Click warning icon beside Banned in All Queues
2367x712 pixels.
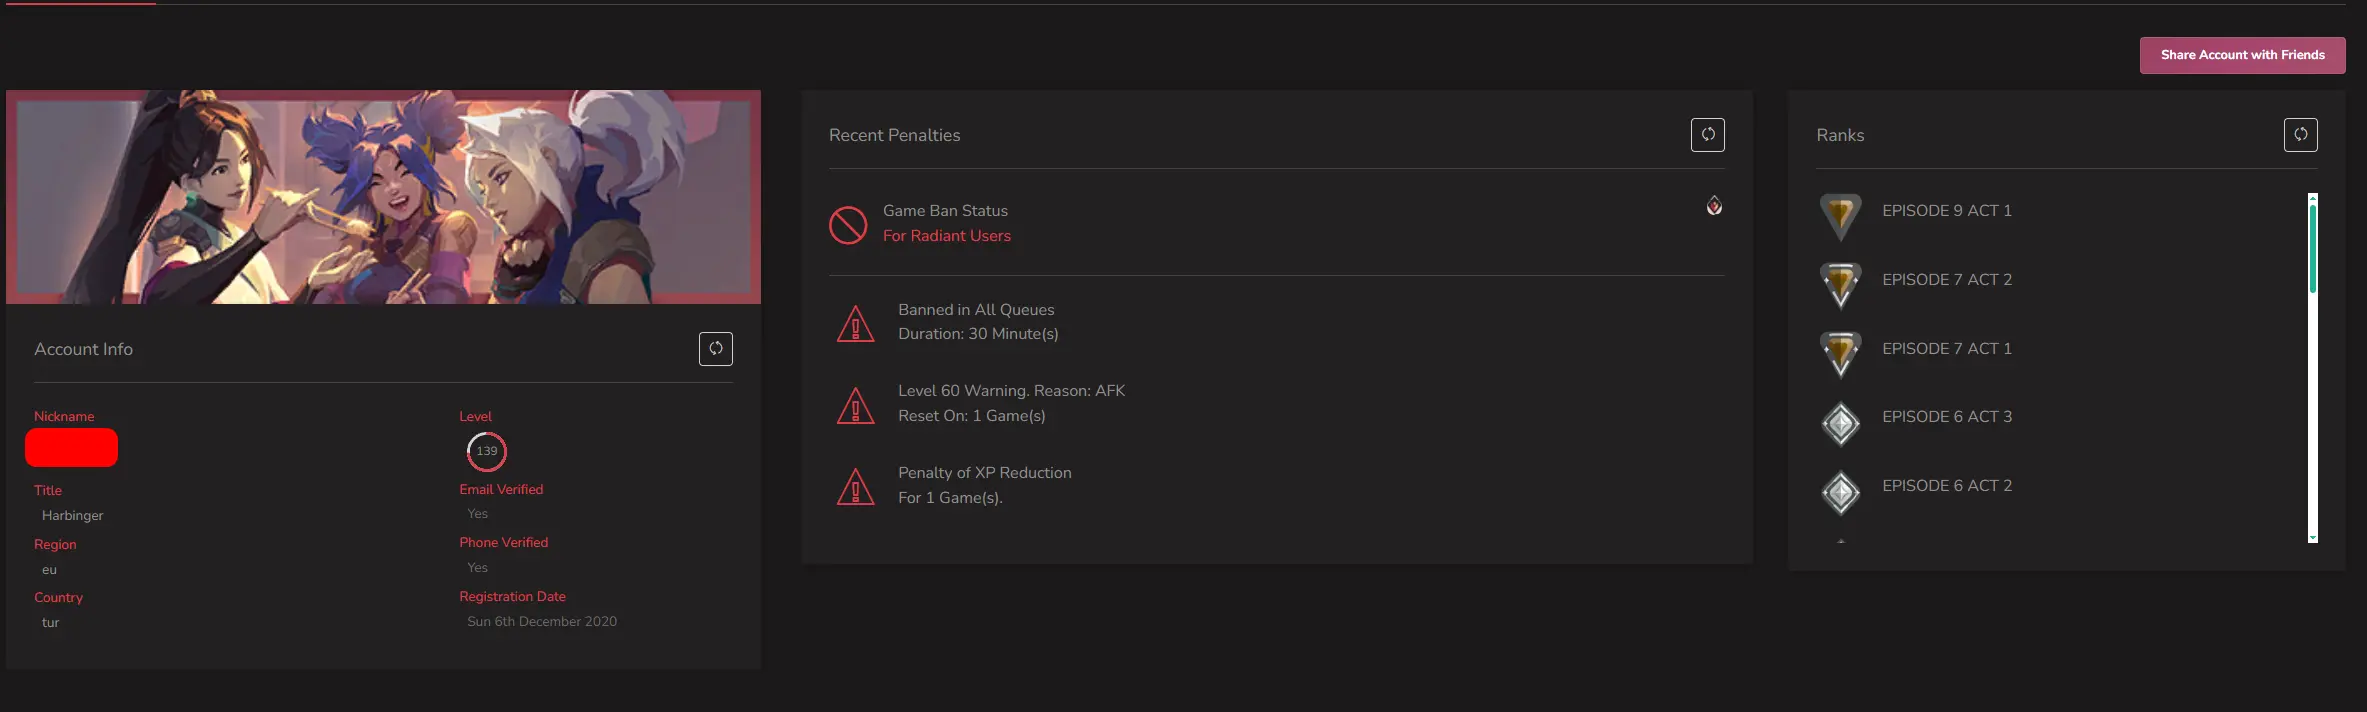[x=855, y=324]
